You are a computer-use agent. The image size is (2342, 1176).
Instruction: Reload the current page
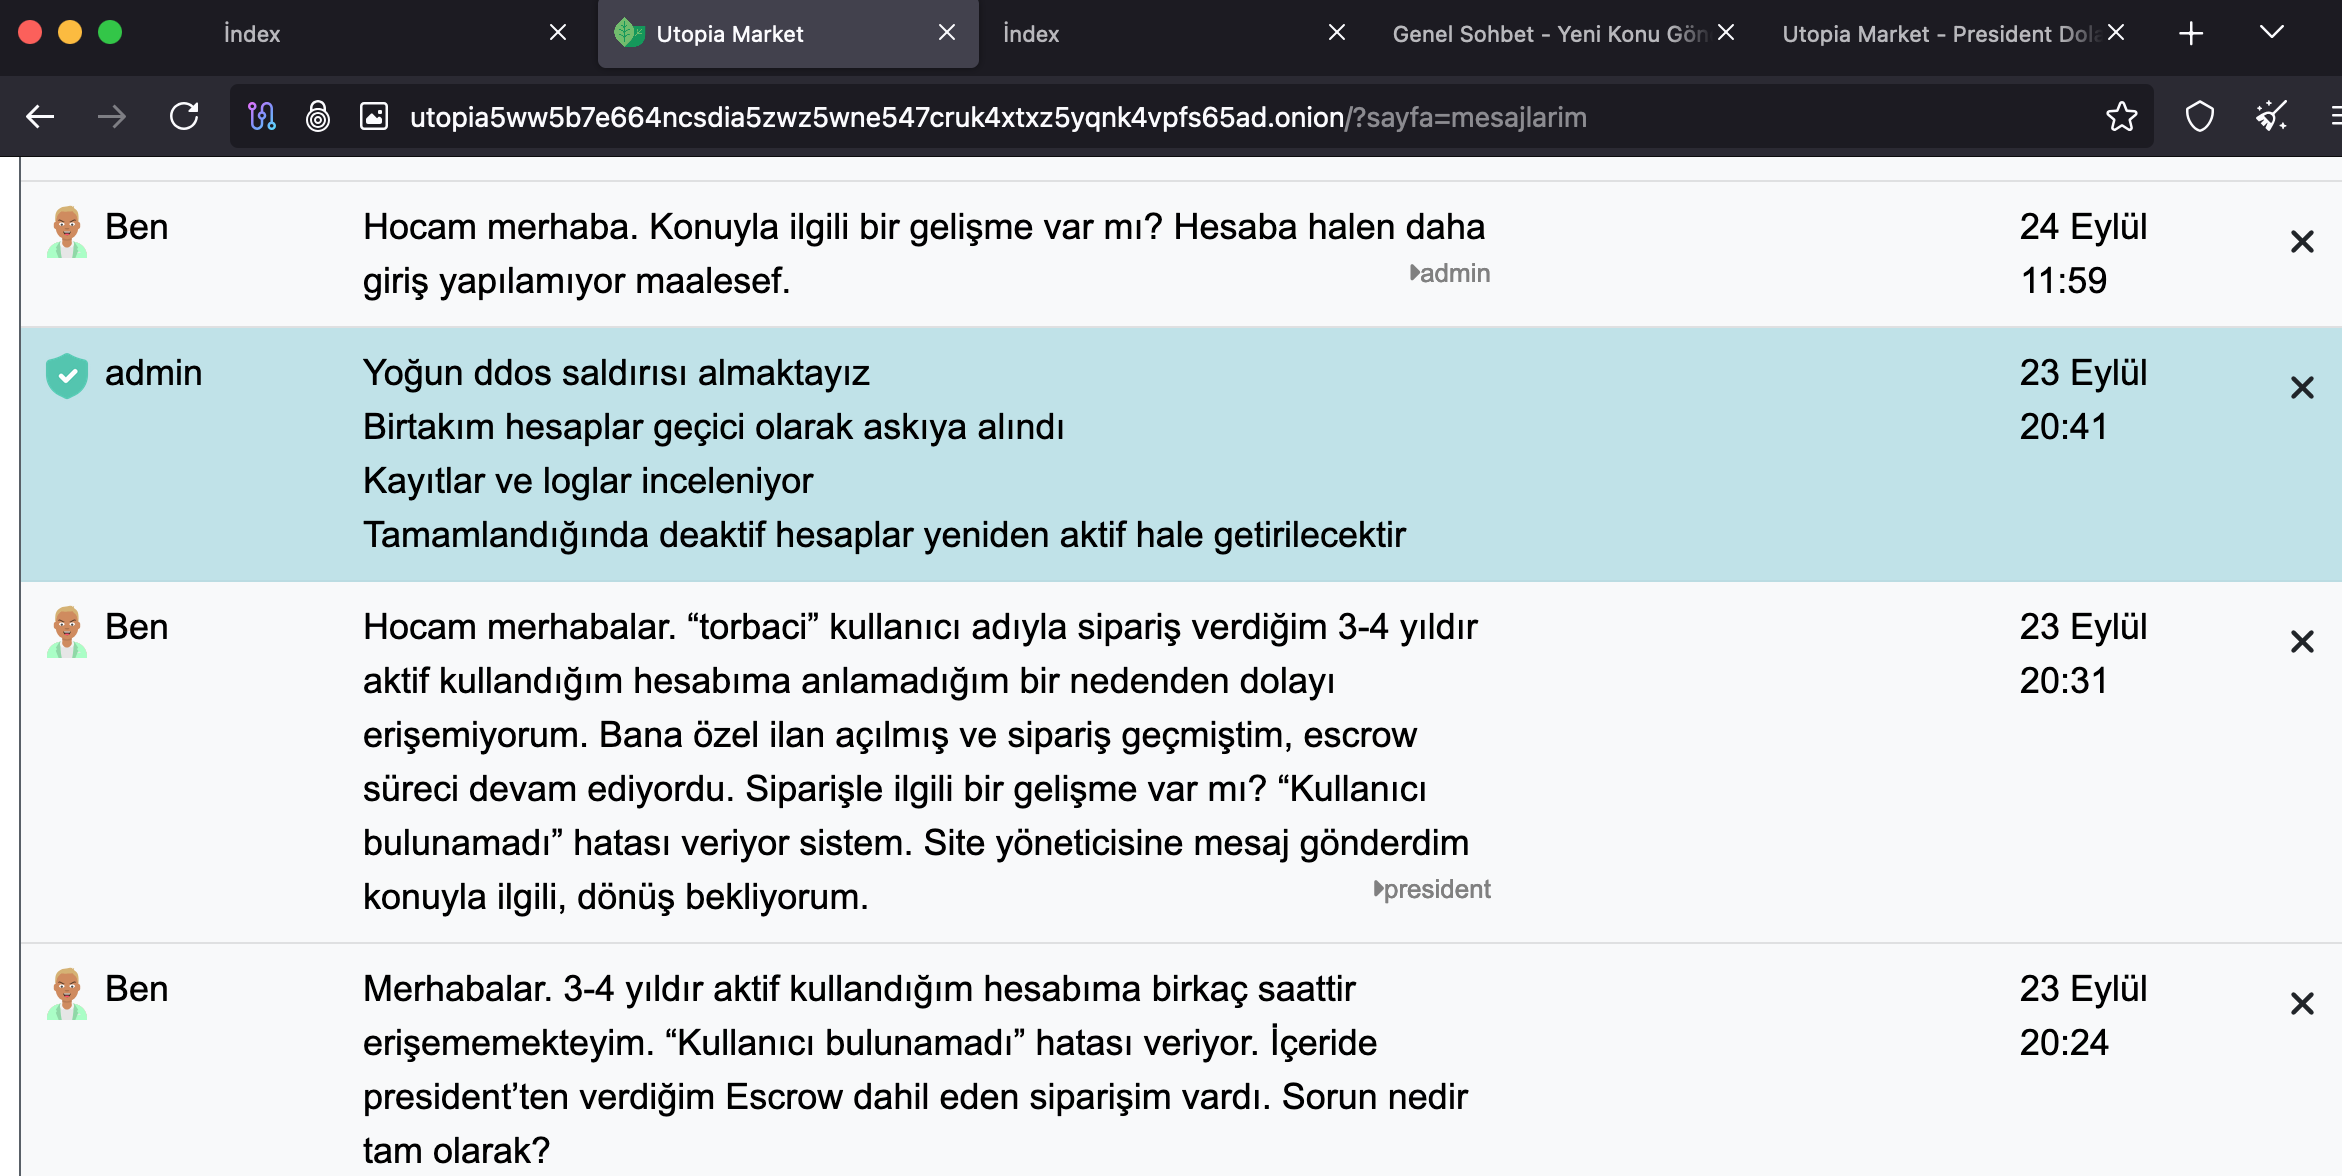[184, 117]
